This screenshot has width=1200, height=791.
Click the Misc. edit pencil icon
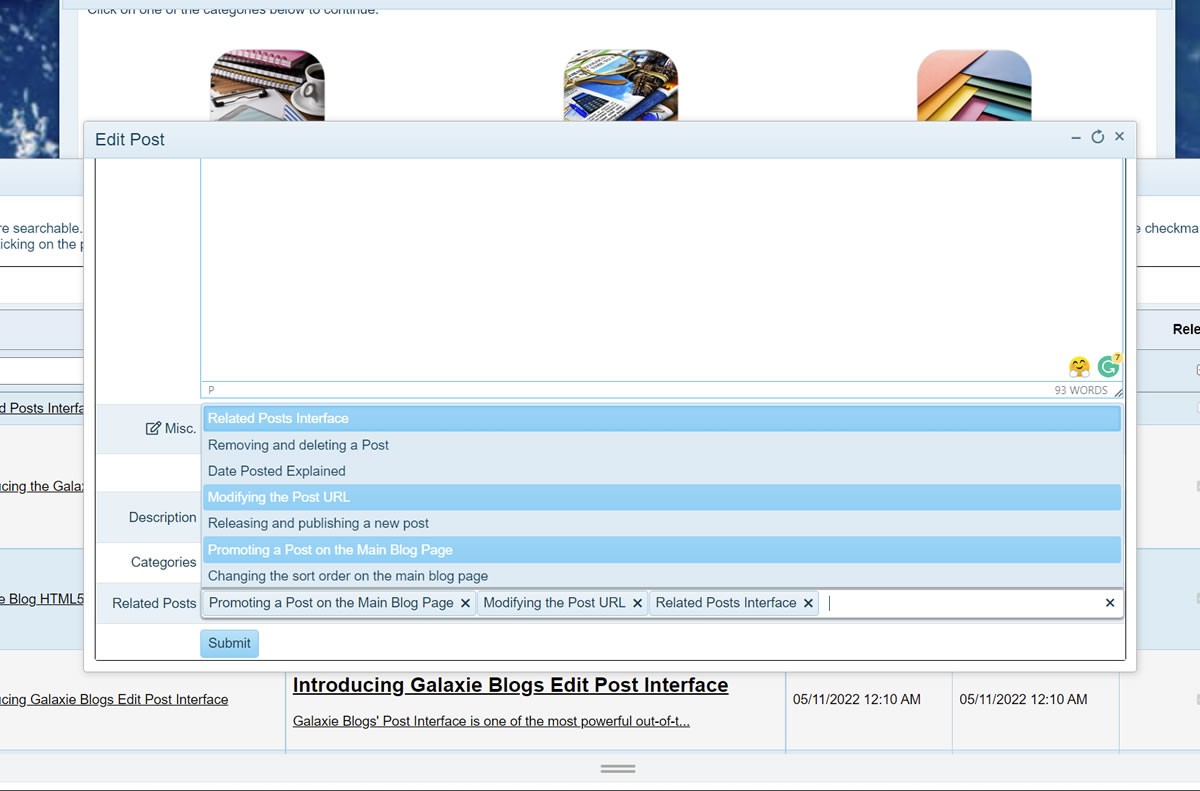coord(153,428)
